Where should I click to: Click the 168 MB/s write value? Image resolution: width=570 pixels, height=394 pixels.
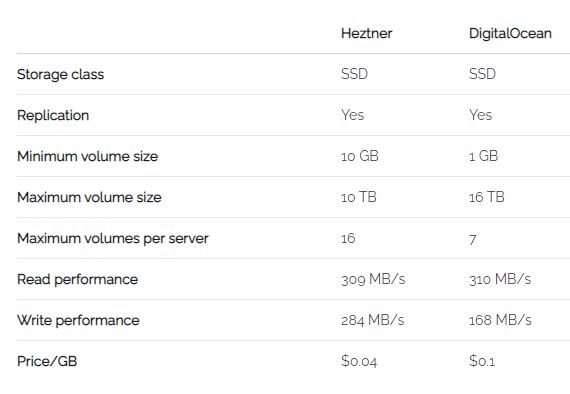pyautogui.click(x=500, y=321)
